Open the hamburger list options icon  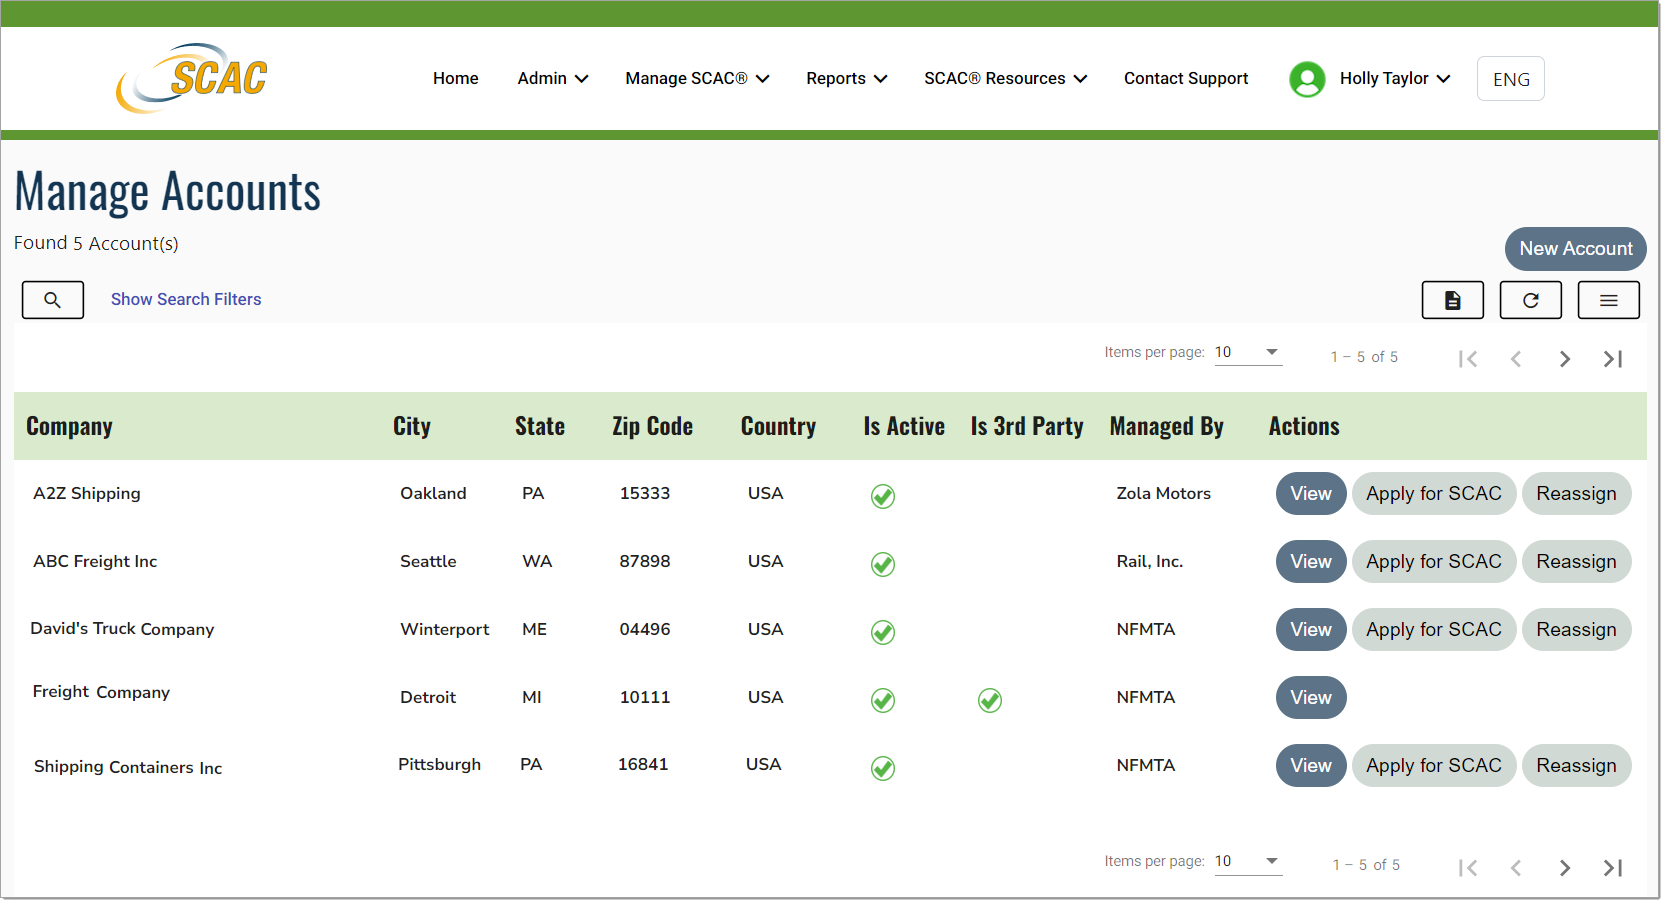pyautogui.click(x=1608, y=299)
